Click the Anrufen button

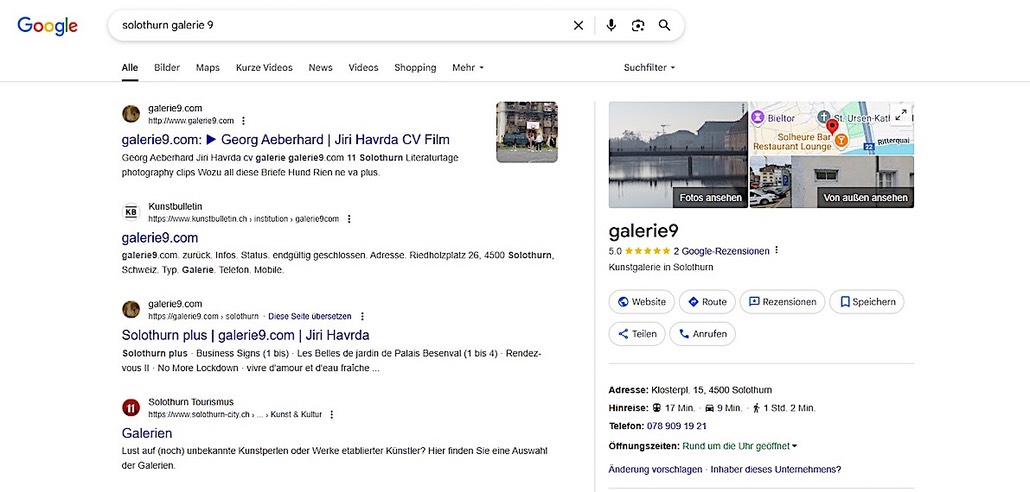(702, 334)
